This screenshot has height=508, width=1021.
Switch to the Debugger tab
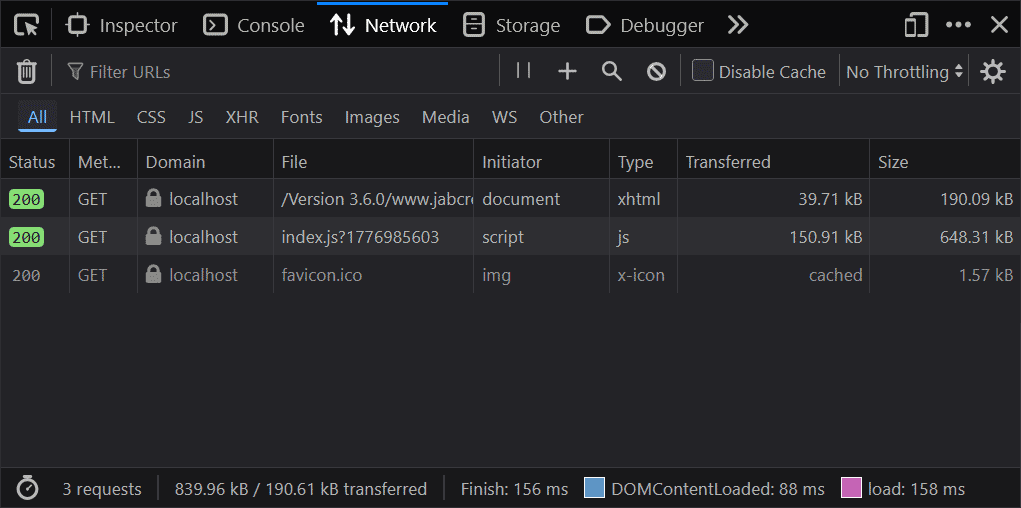tap(645, 25)
